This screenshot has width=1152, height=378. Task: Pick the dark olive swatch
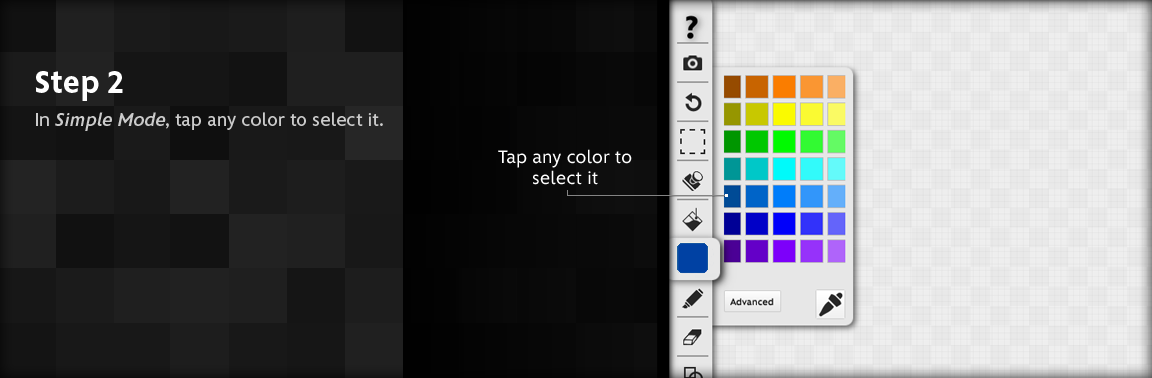[x=732, y=114]
